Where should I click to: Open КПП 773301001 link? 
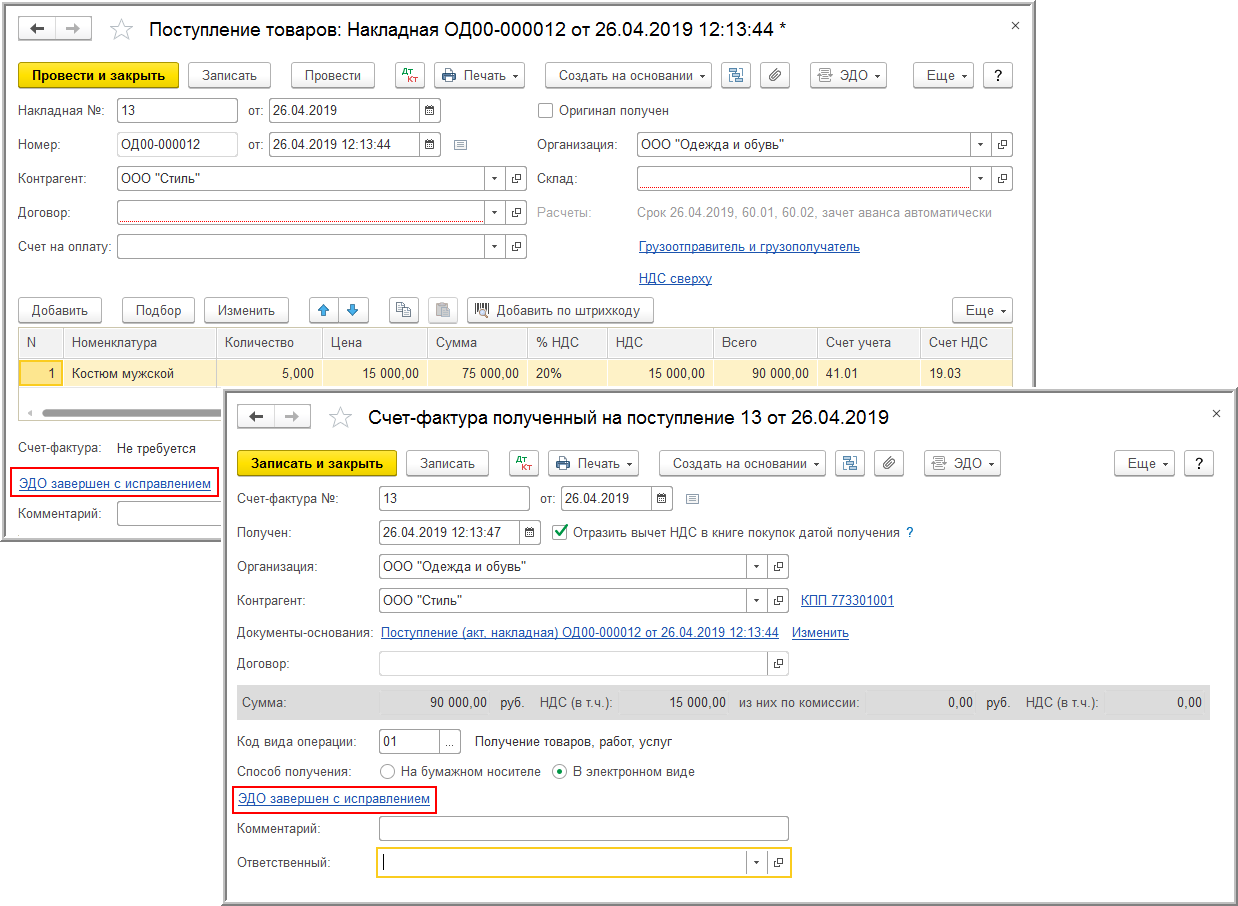click(847, 601)
